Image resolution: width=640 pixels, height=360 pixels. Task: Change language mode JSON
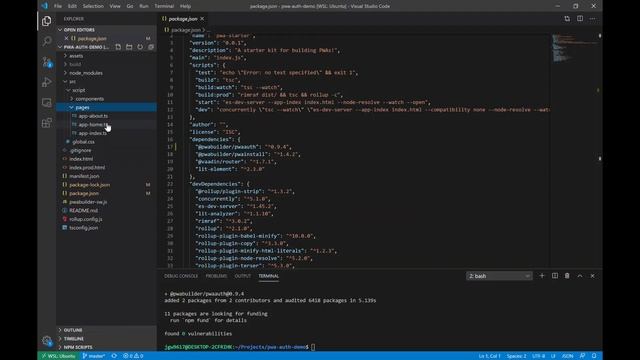point(567,356)
